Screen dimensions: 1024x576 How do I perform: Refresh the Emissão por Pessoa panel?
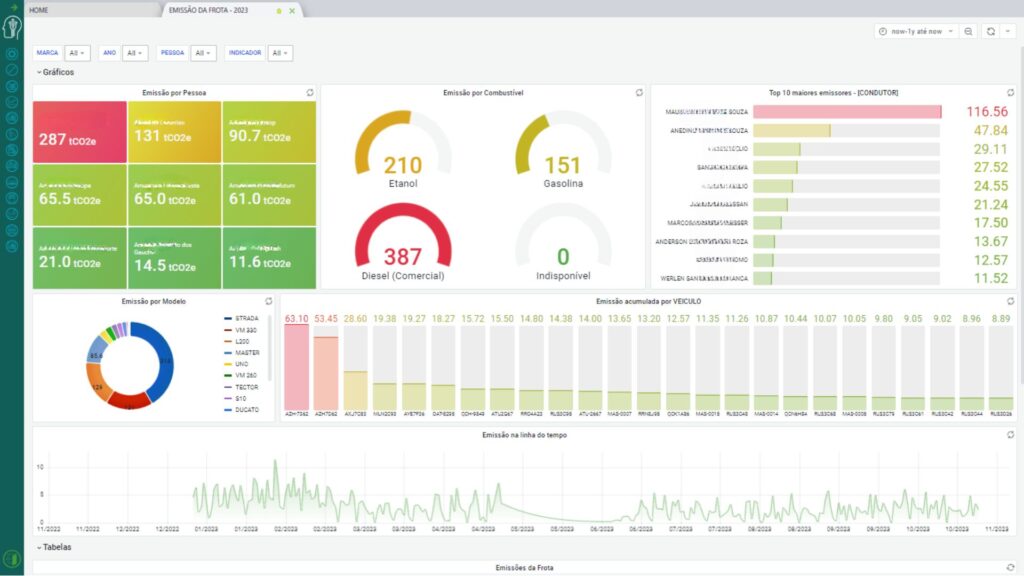[310, 92]
